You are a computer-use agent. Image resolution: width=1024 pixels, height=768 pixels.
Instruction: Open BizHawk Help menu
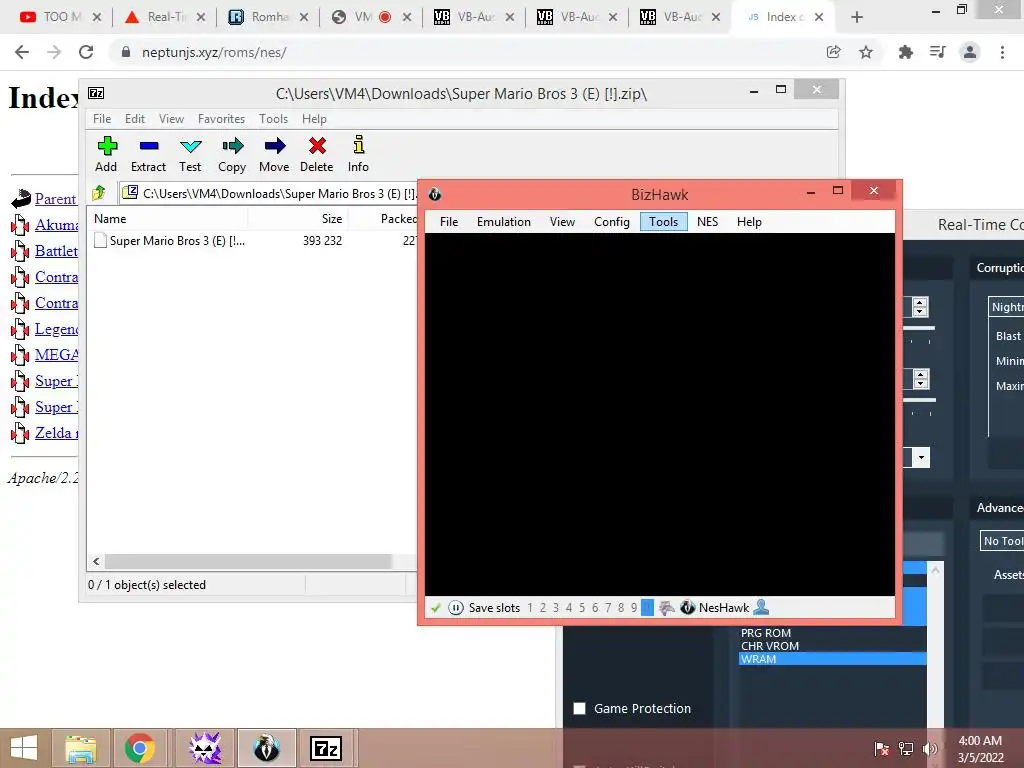[749, 222]
